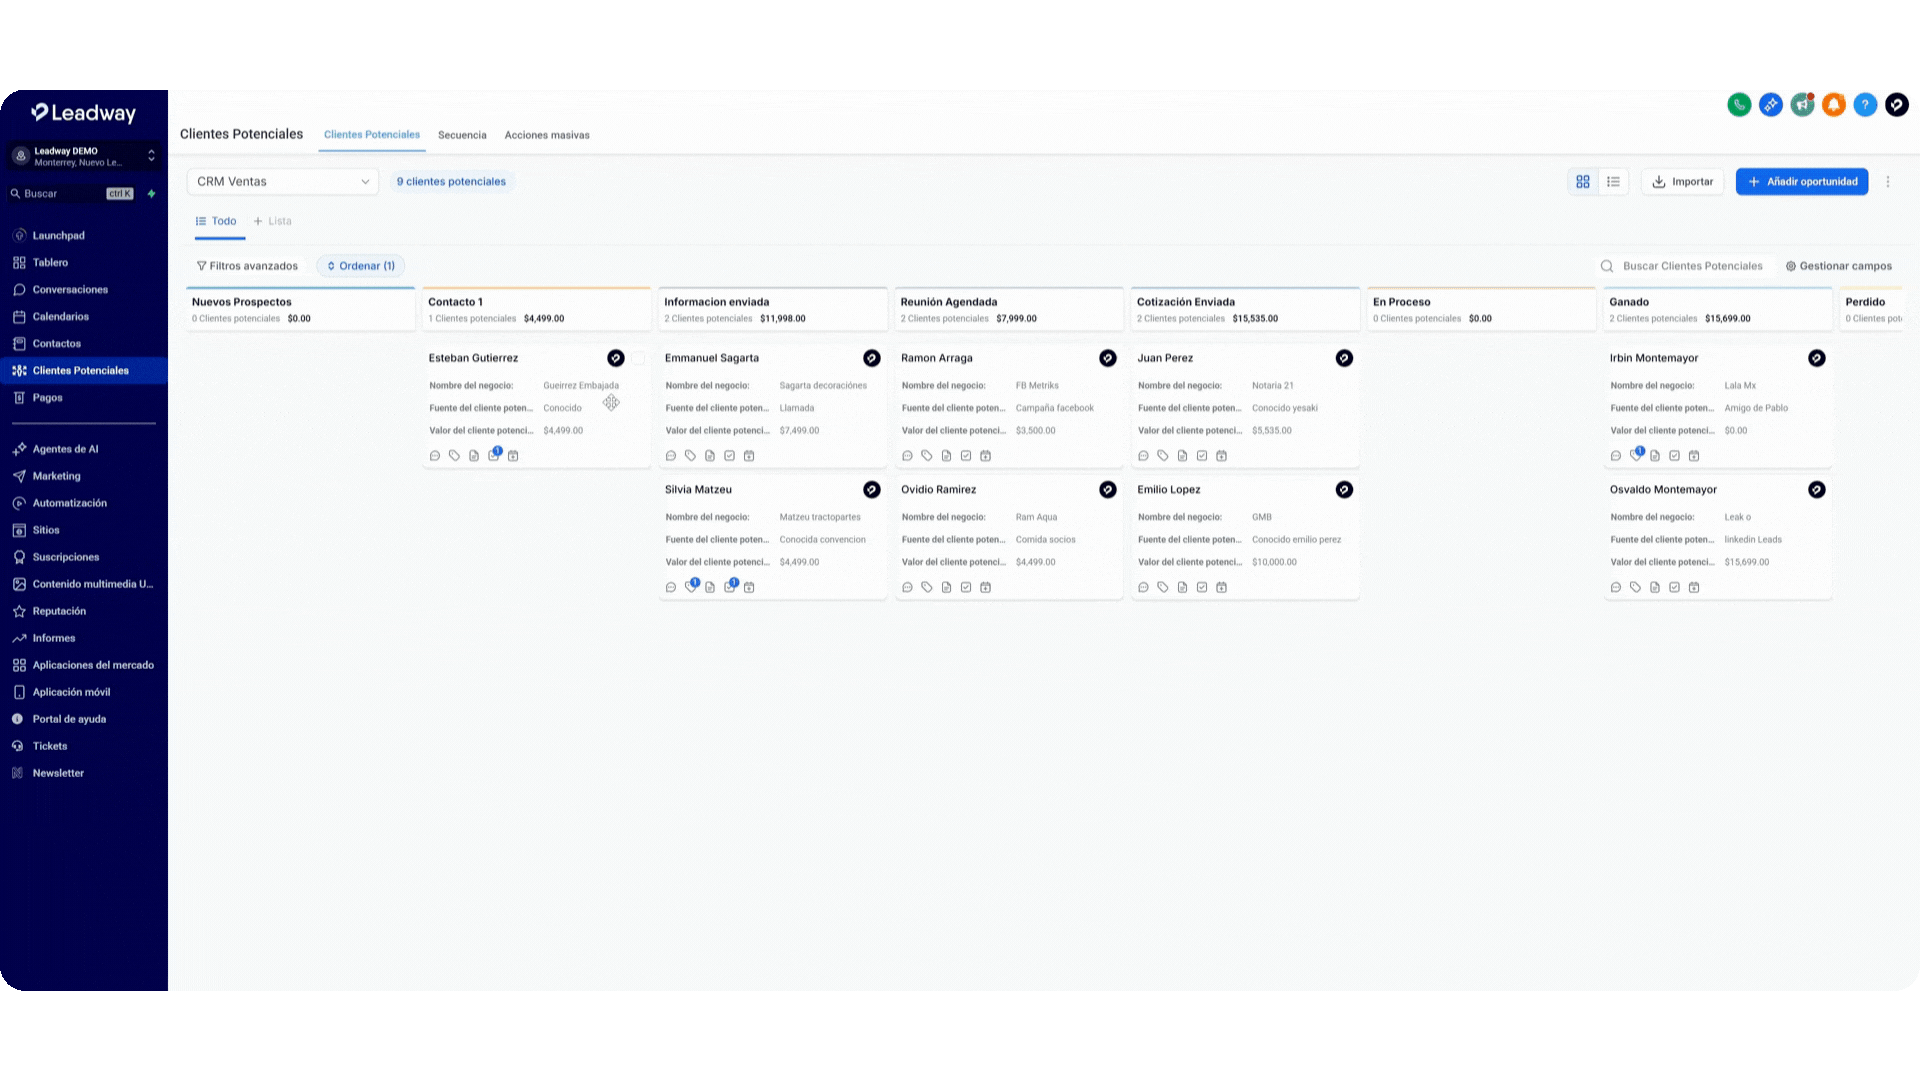Click the Ganado column header

tap(1717, 309)
